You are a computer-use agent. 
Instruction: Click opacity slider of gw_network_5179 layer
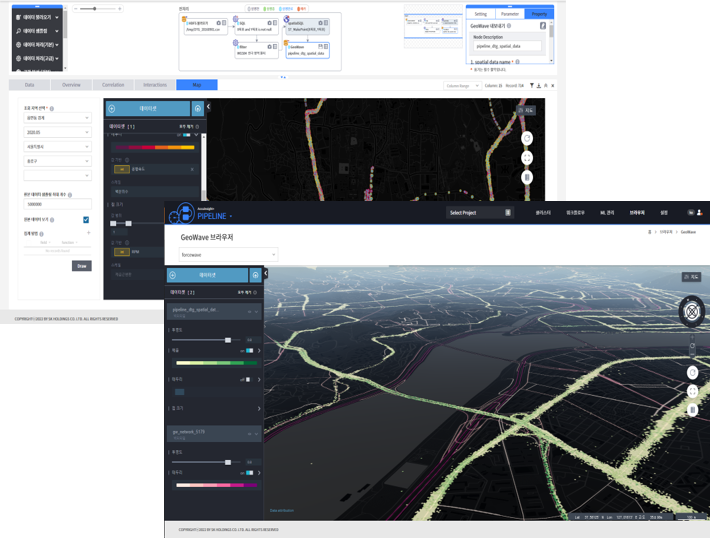(206, 462)
